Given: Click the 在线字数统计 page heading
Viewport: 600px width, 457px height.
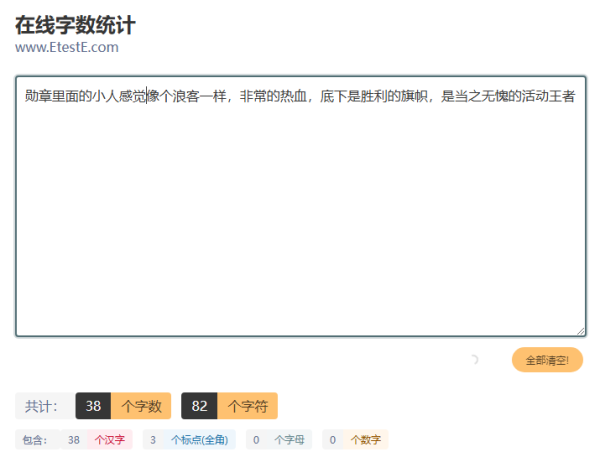Looking at the screenshot, I should (x=75, y=25).
